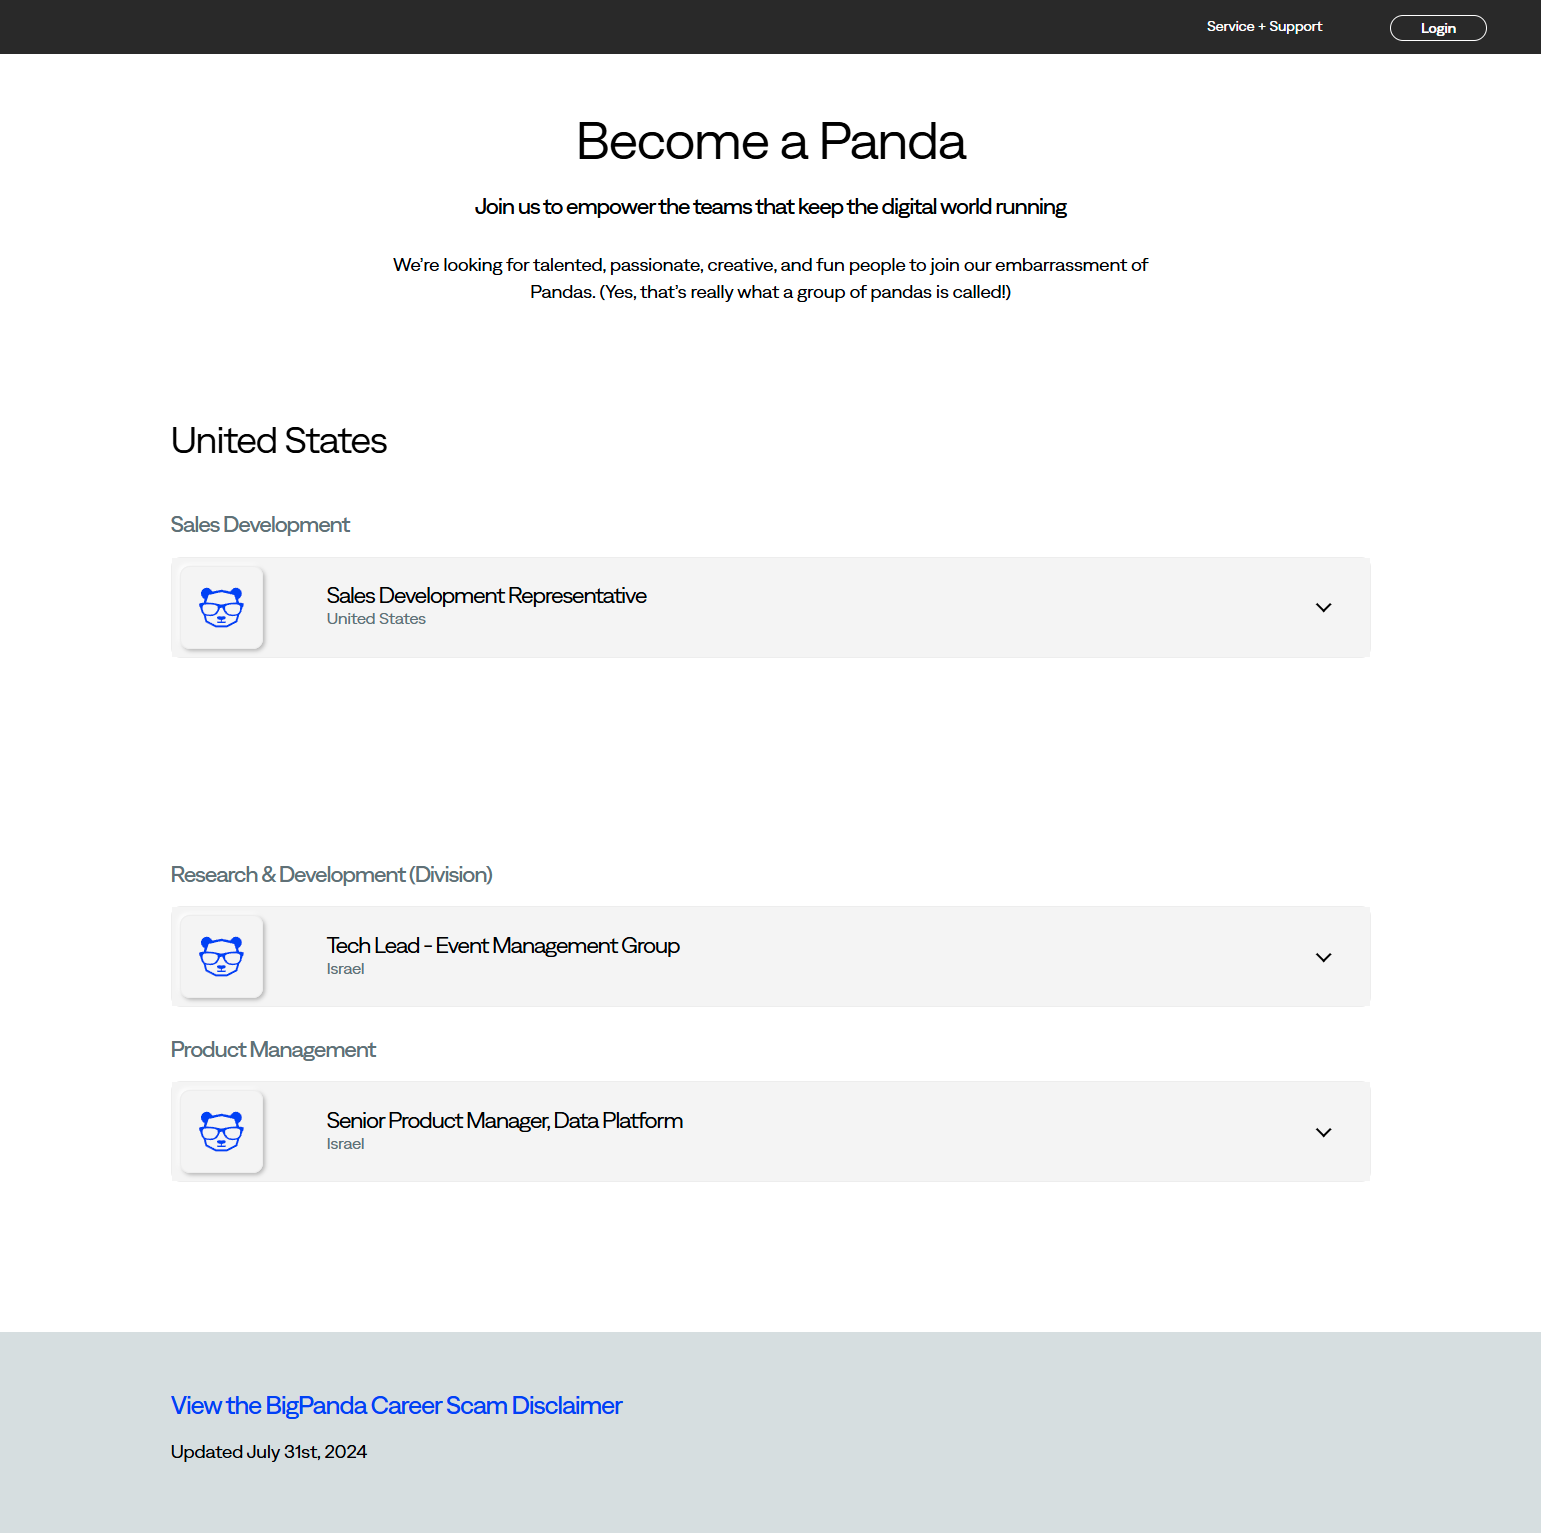Click the United States label under Sales Development Representative
The height and width of the screenshot is (1534, 1541).
pos(376,618)
